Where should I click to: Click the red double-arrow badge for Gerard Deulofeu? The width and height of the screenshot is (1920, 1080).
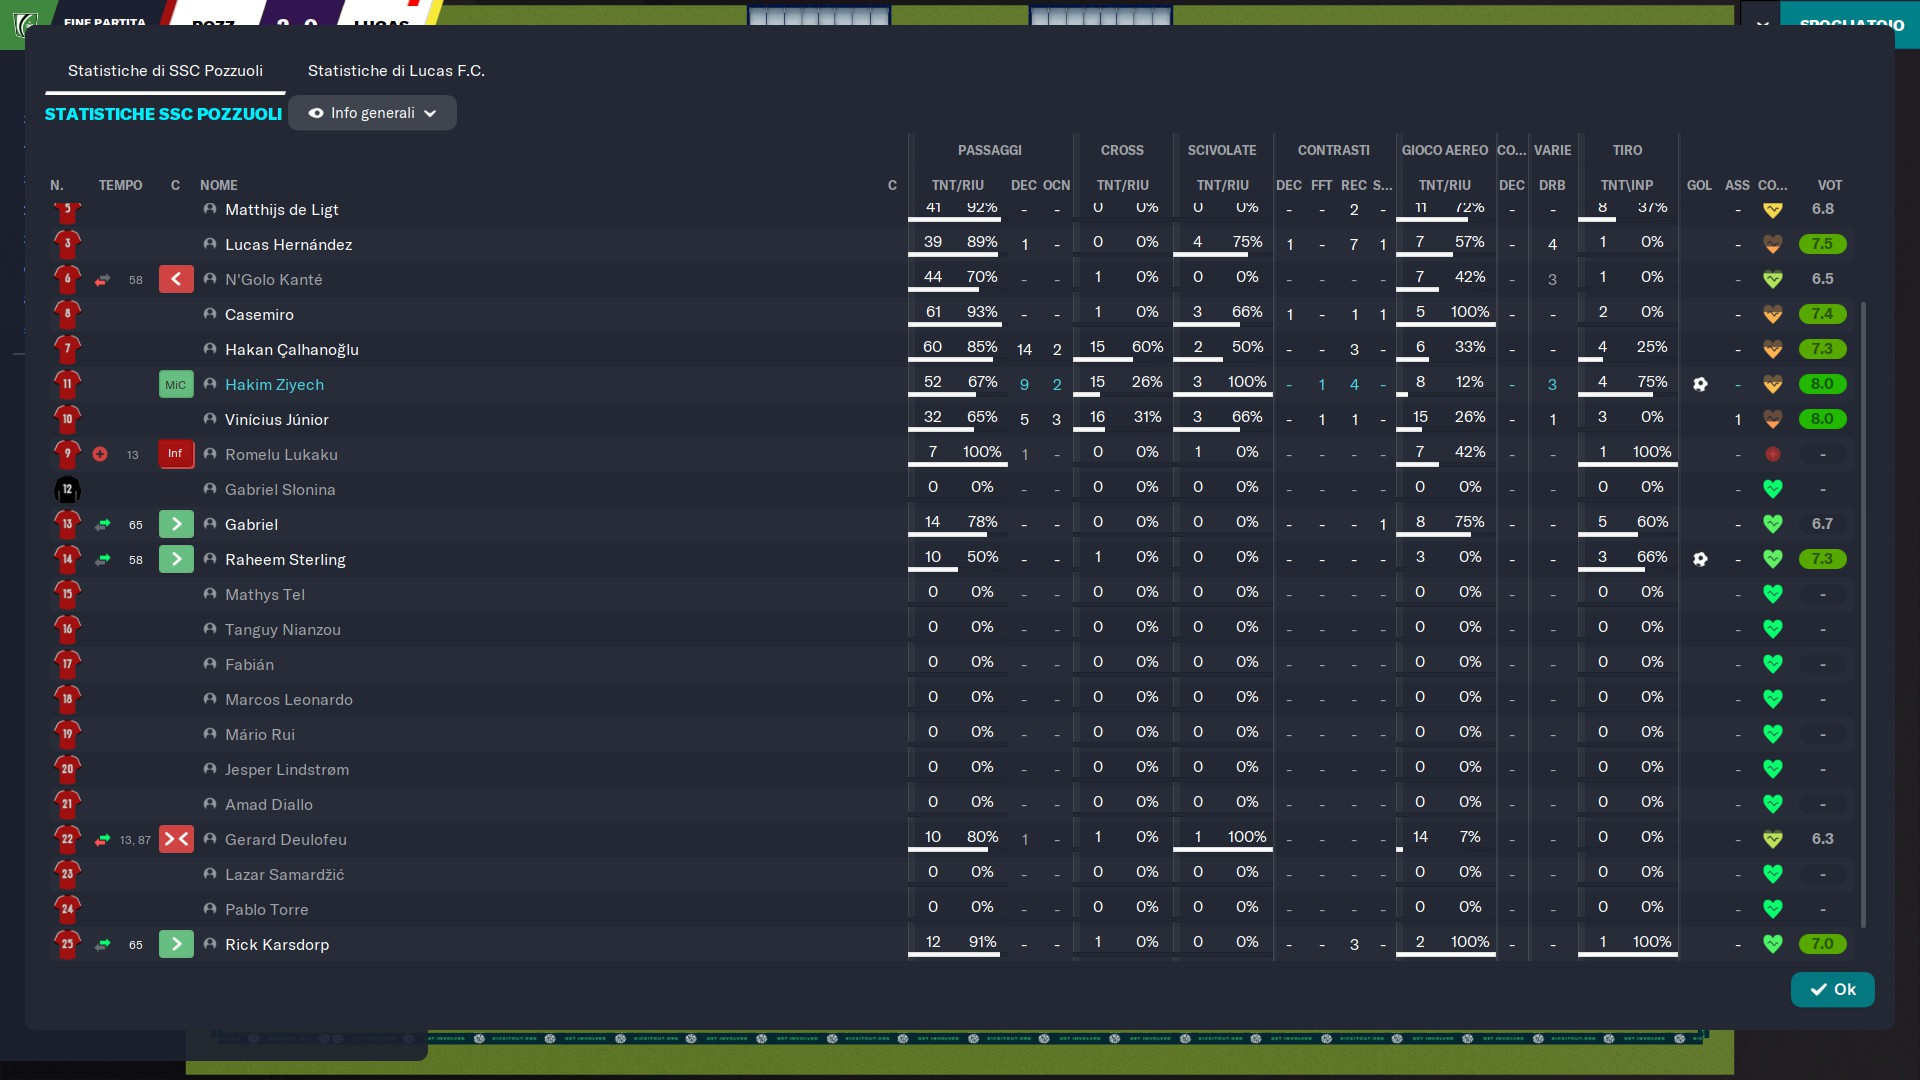176,839
